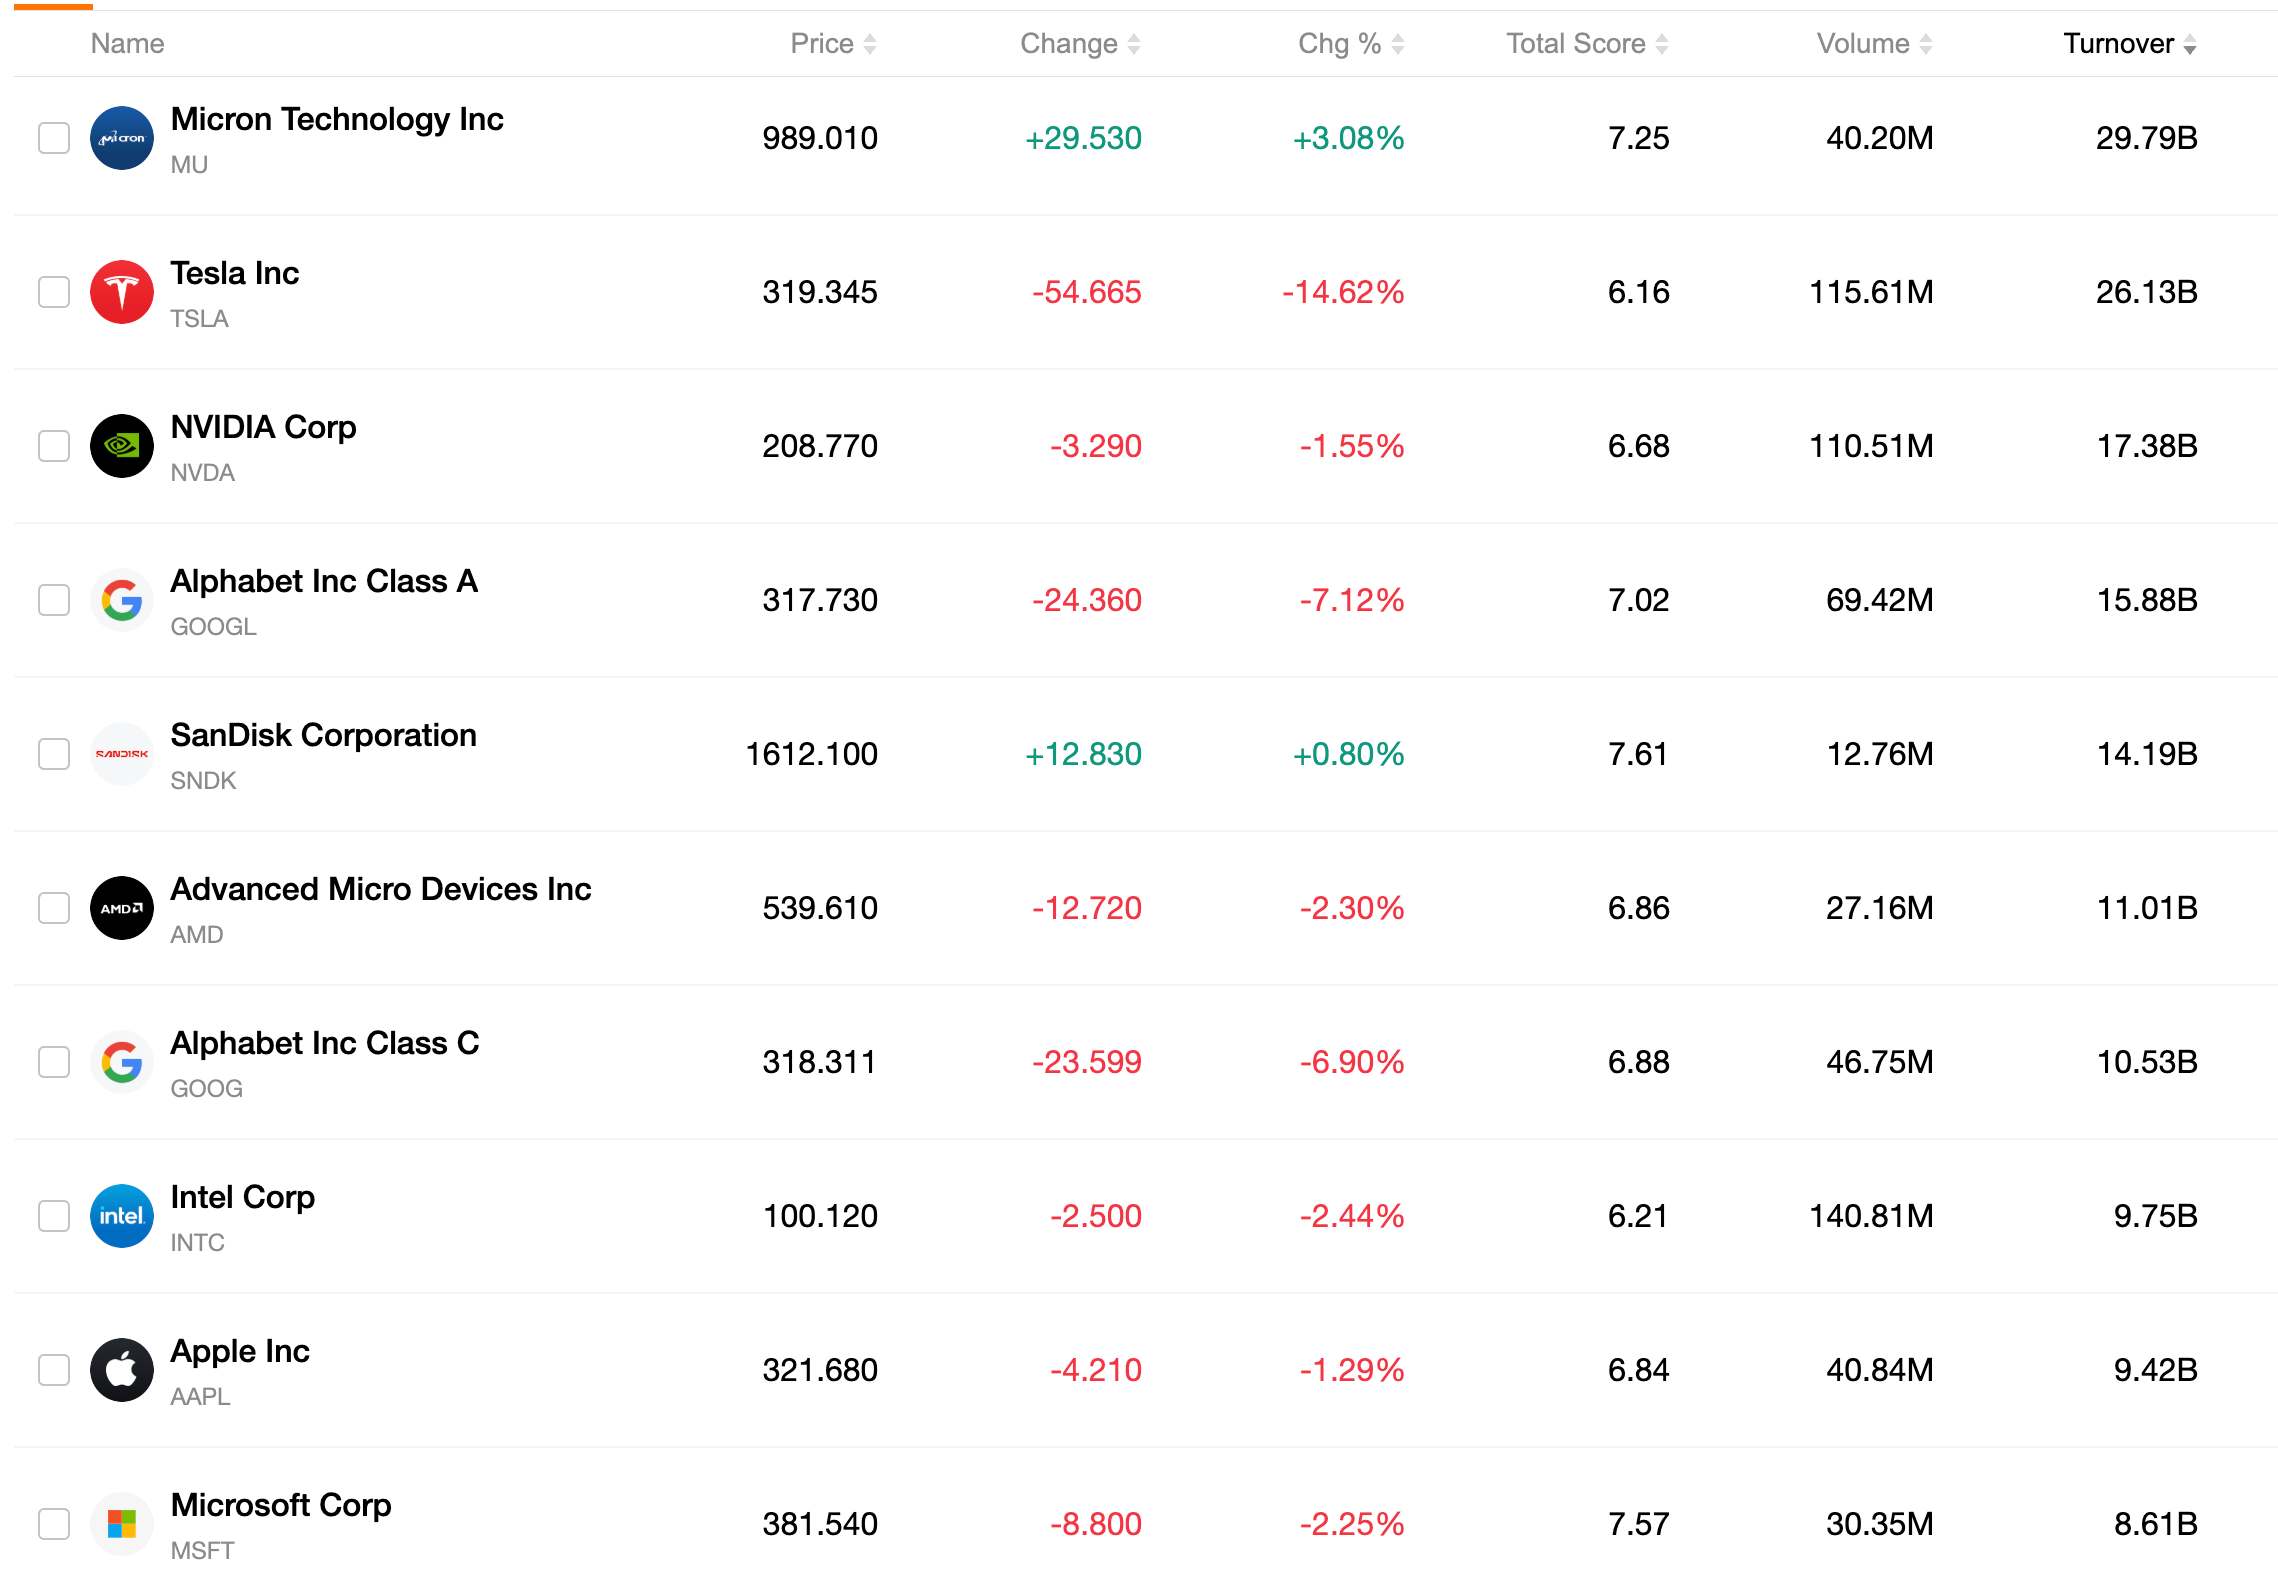Screen dimensions: 2278x1582
Task: Click the Apple logo icon
Action: [122, 1370]
